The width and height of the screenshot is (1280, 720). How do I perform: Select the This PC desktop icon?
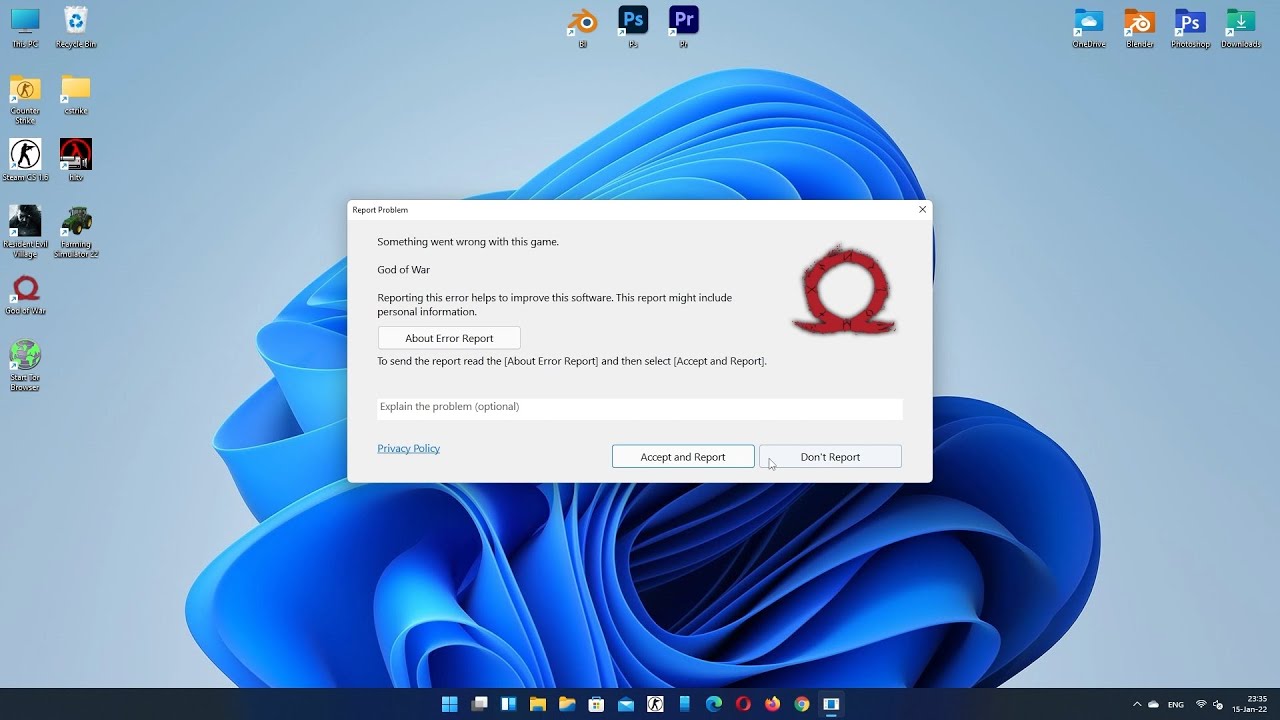click(x=25, y=27)
